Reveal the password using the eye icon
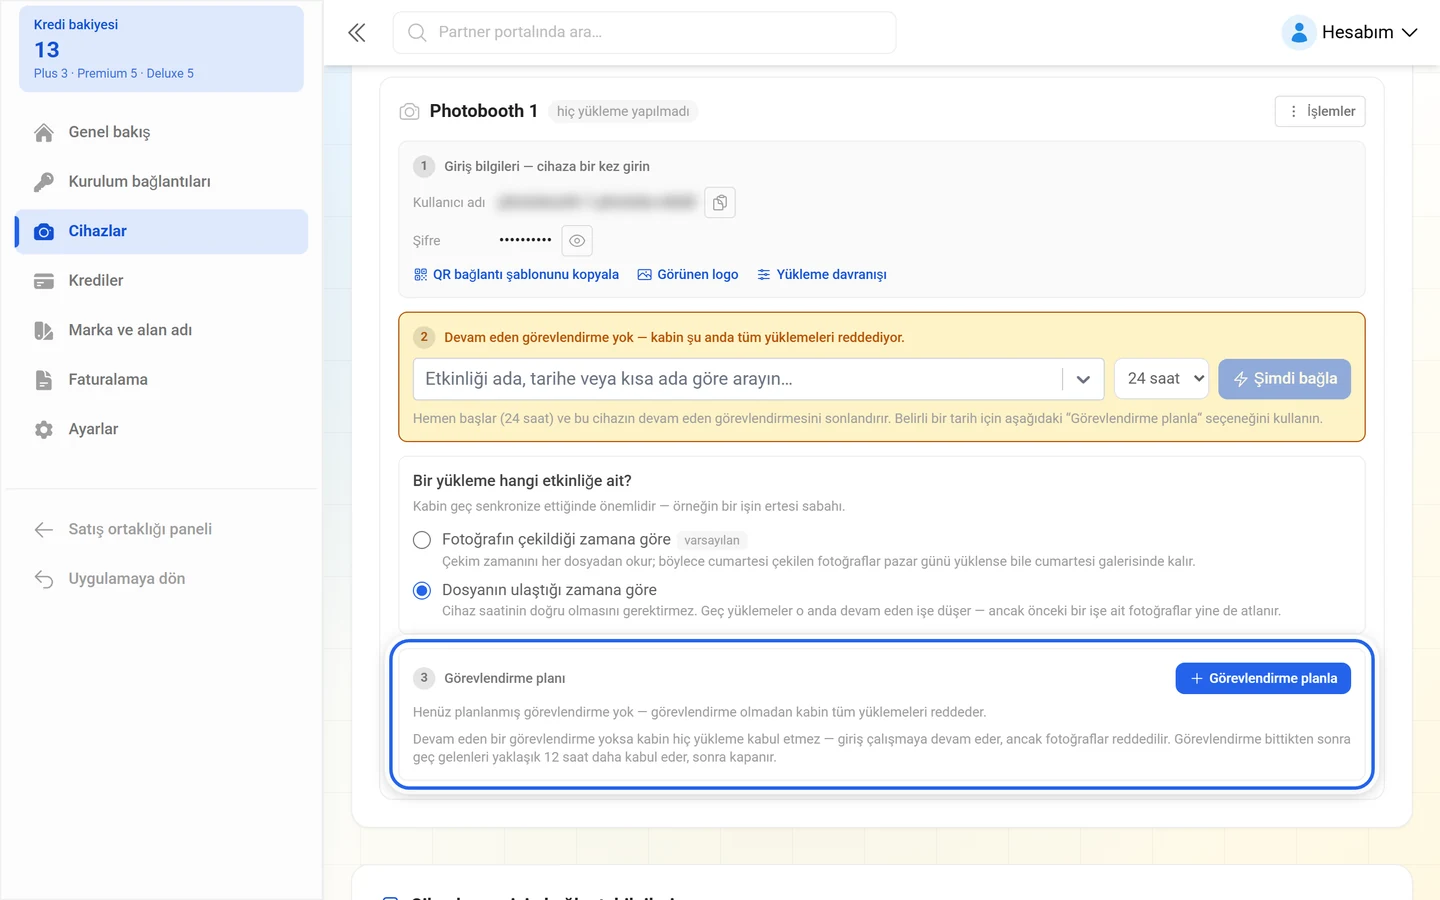Image resolution: width=1440 pixels, height=900 pixels. pos(577,241)
